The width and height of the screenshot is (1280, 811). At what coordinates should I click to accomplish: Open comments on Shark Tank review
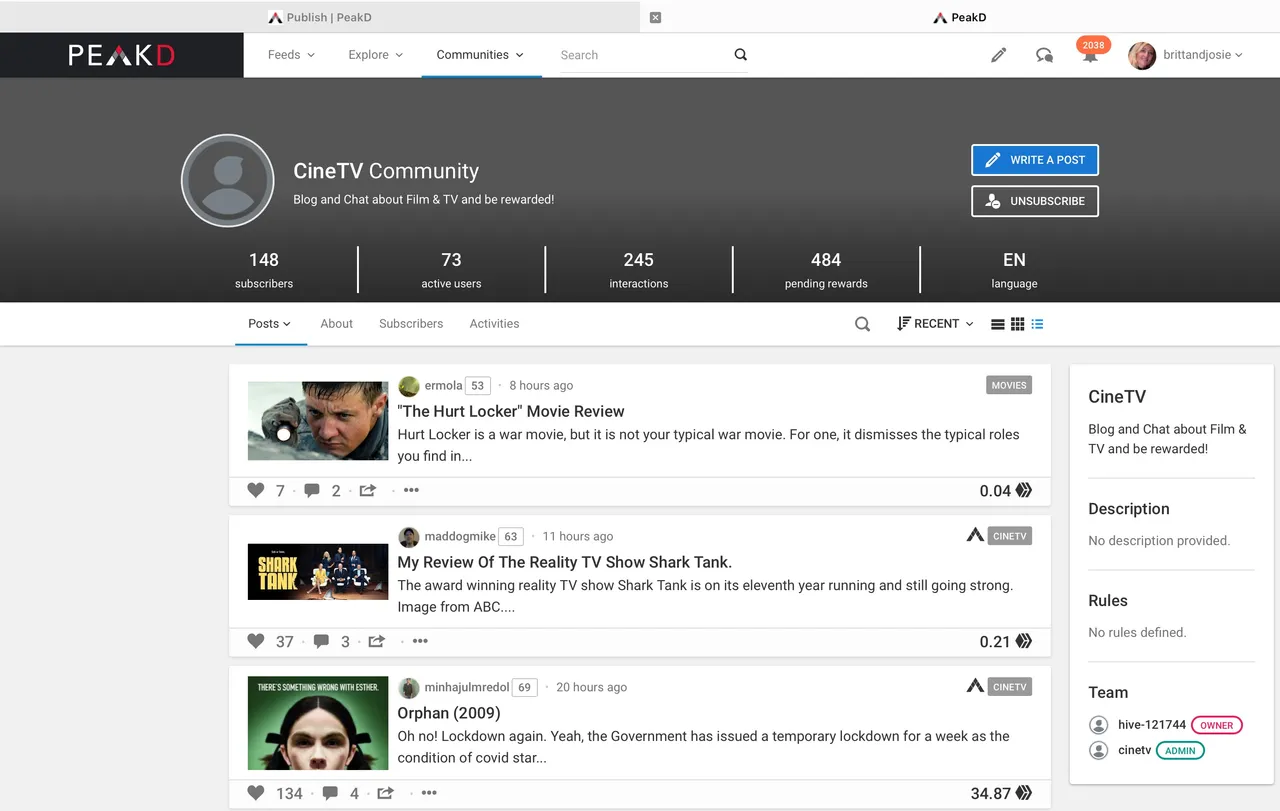tap(321, 641)
